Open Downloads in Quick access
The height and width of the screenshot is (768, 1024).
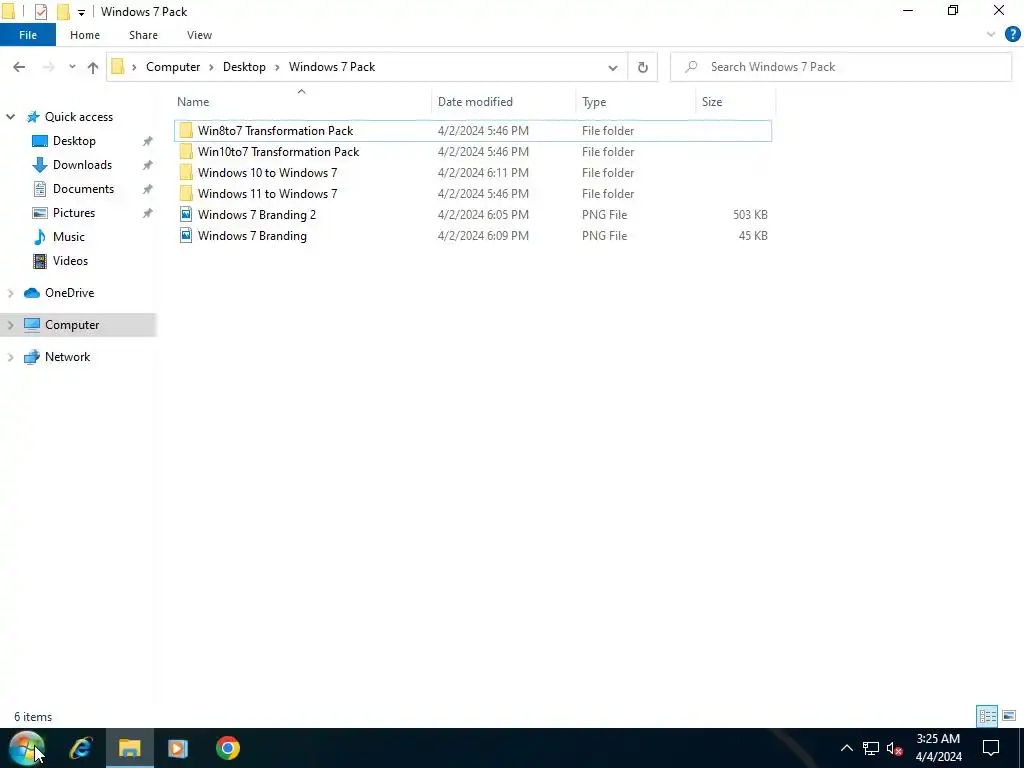(82, 165)
